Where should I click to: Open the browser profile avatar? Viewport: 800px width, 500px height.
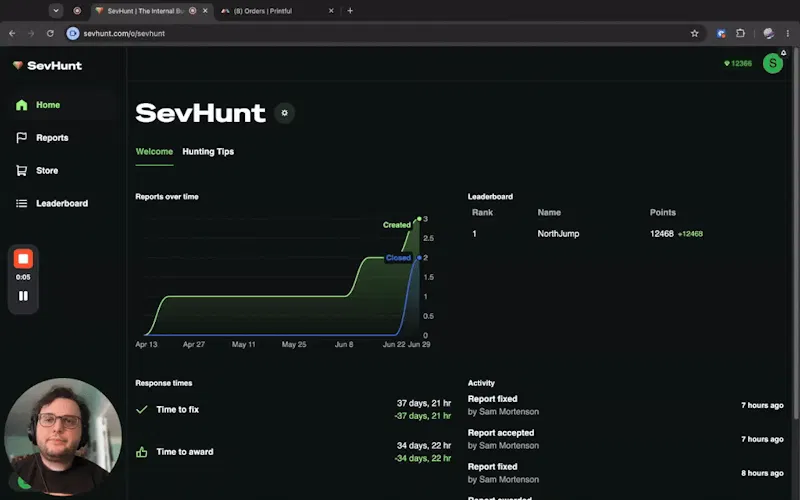[x=768, y=33]
